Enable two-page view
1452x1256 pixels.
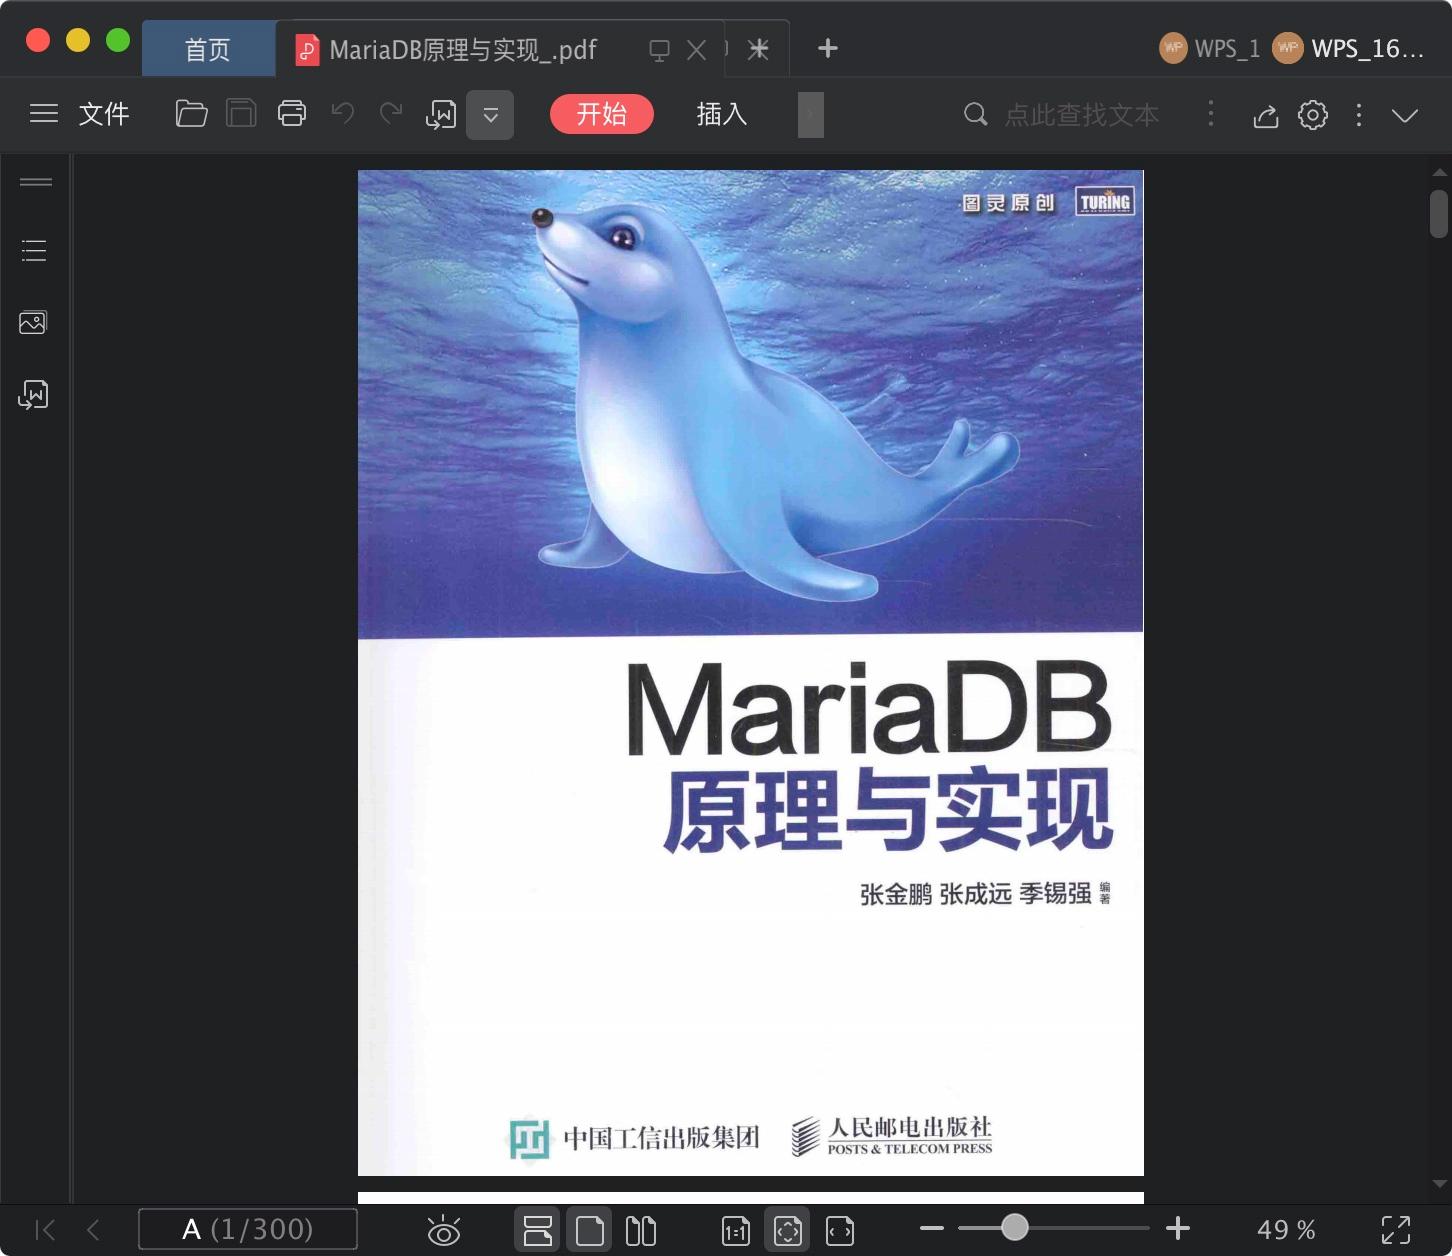coord(640,1230)
